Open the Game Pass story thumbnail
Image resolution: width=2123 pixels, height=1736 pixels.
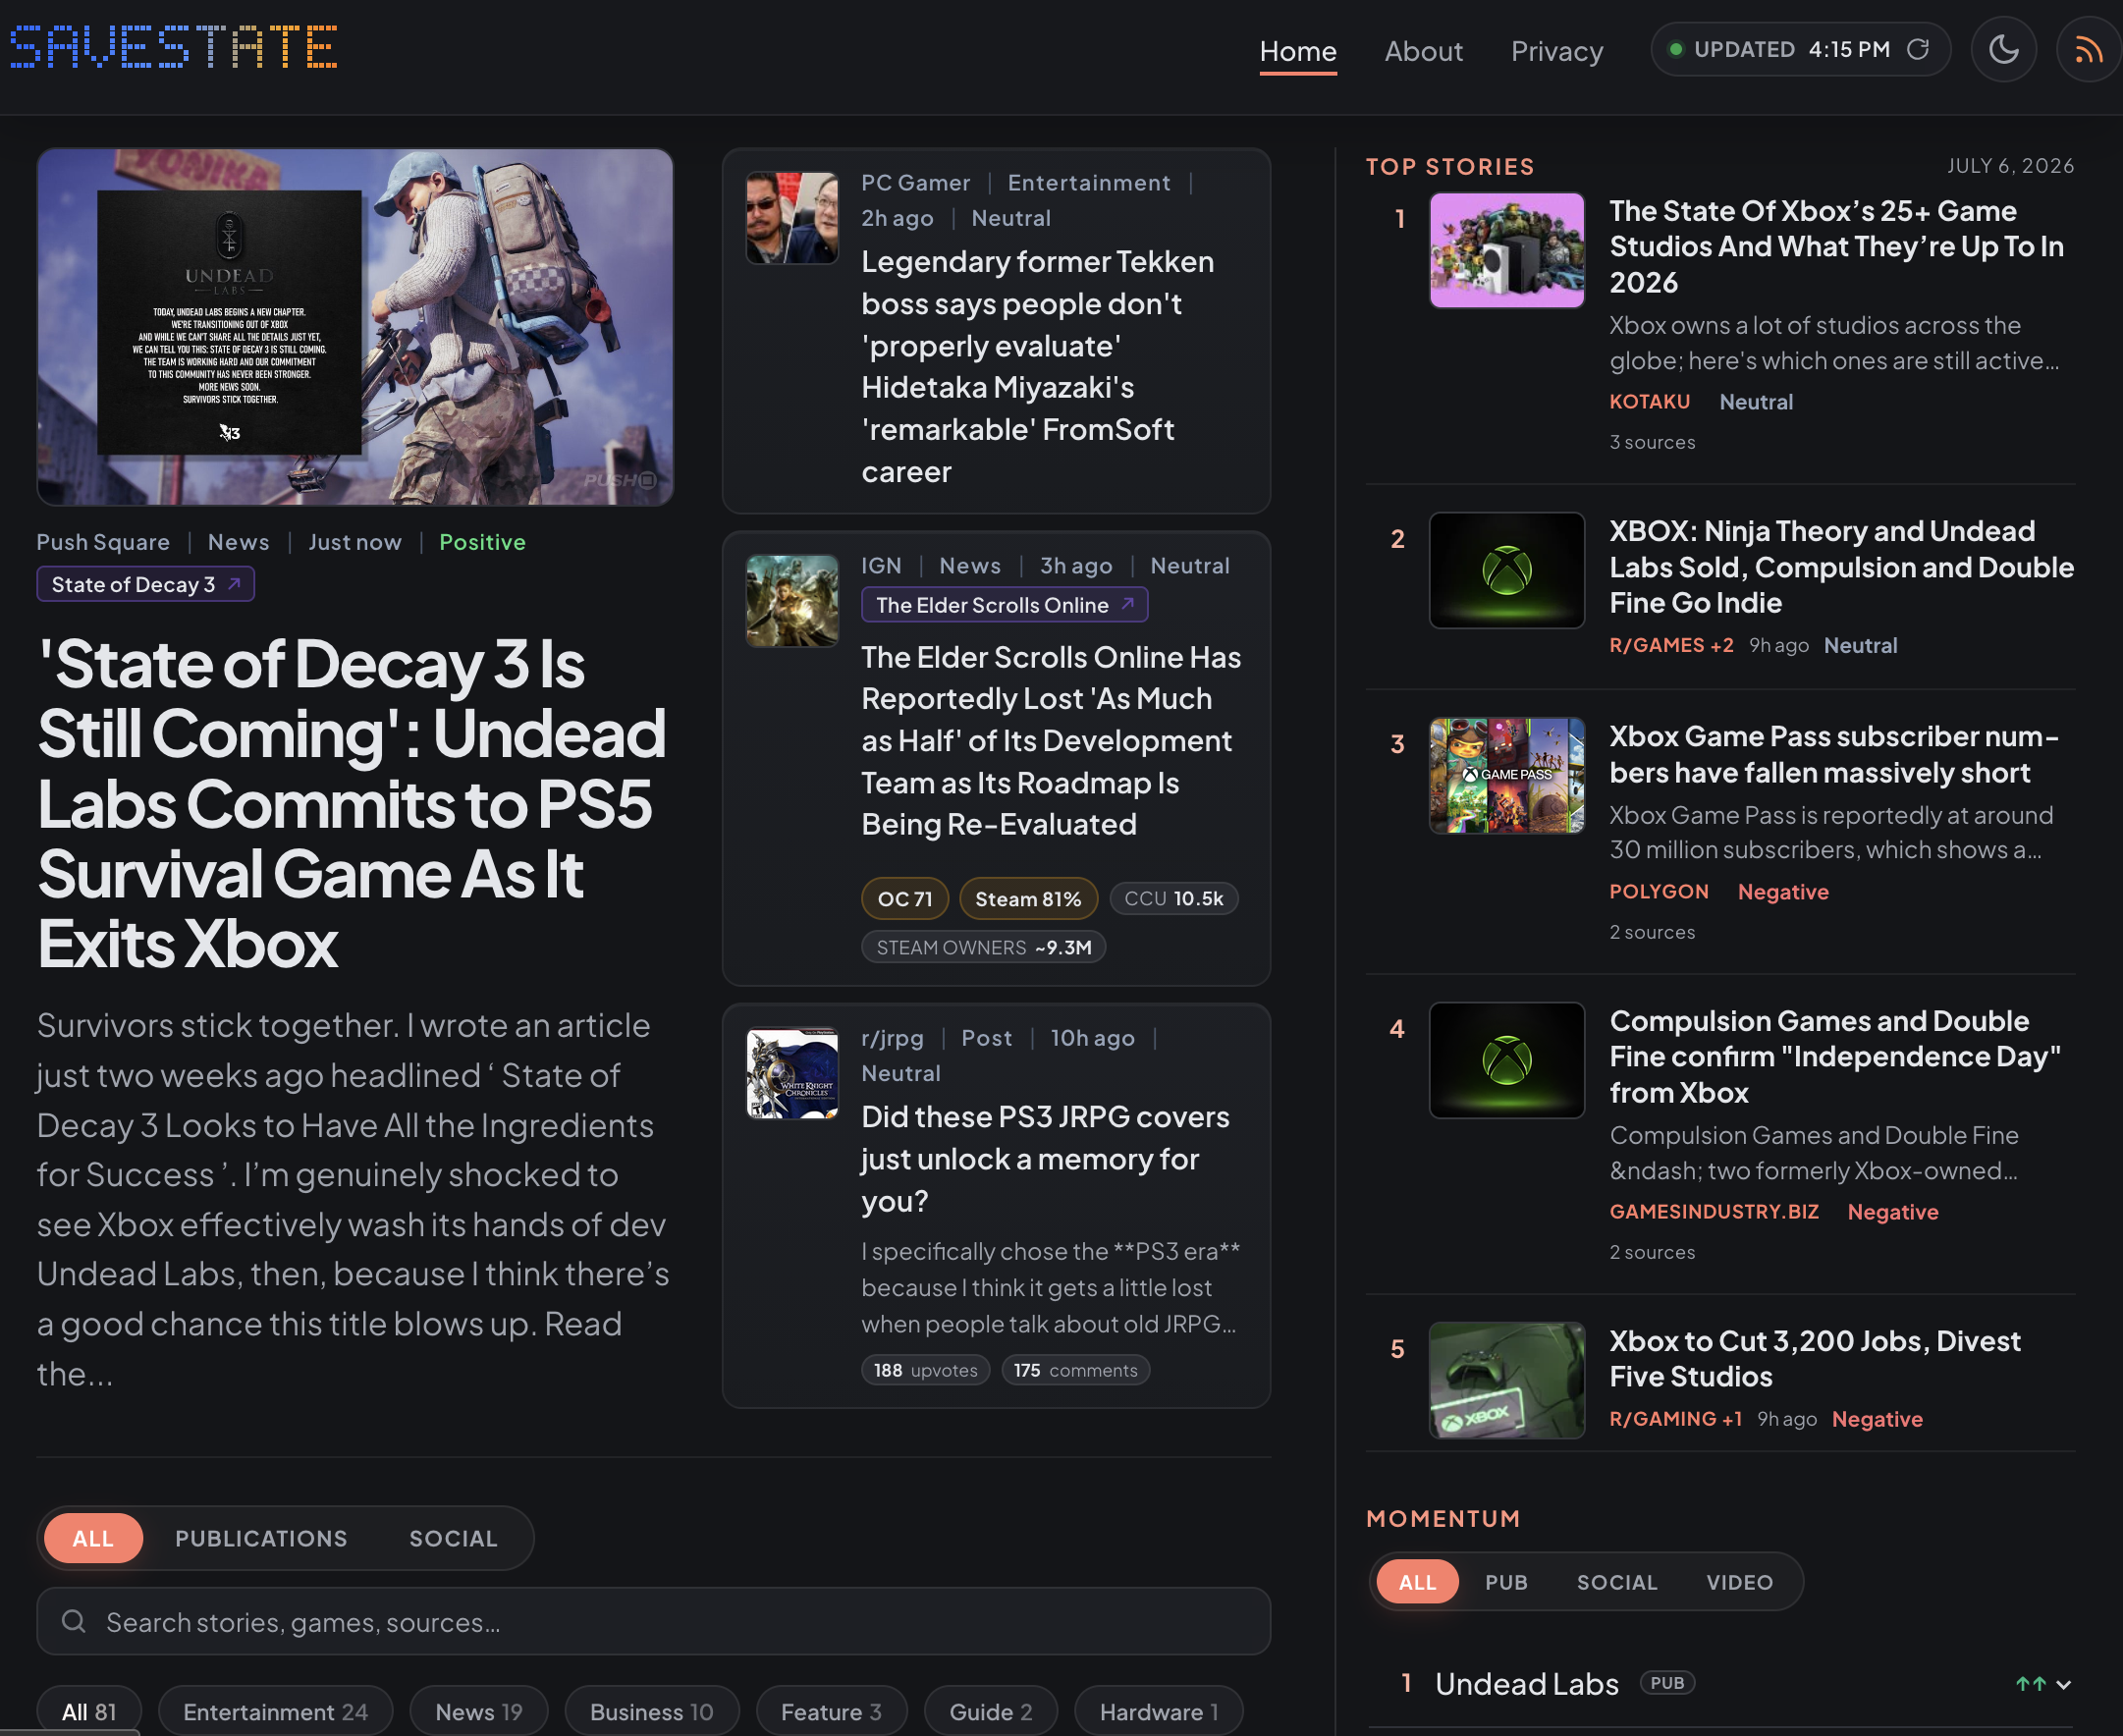click(1506, 775)
